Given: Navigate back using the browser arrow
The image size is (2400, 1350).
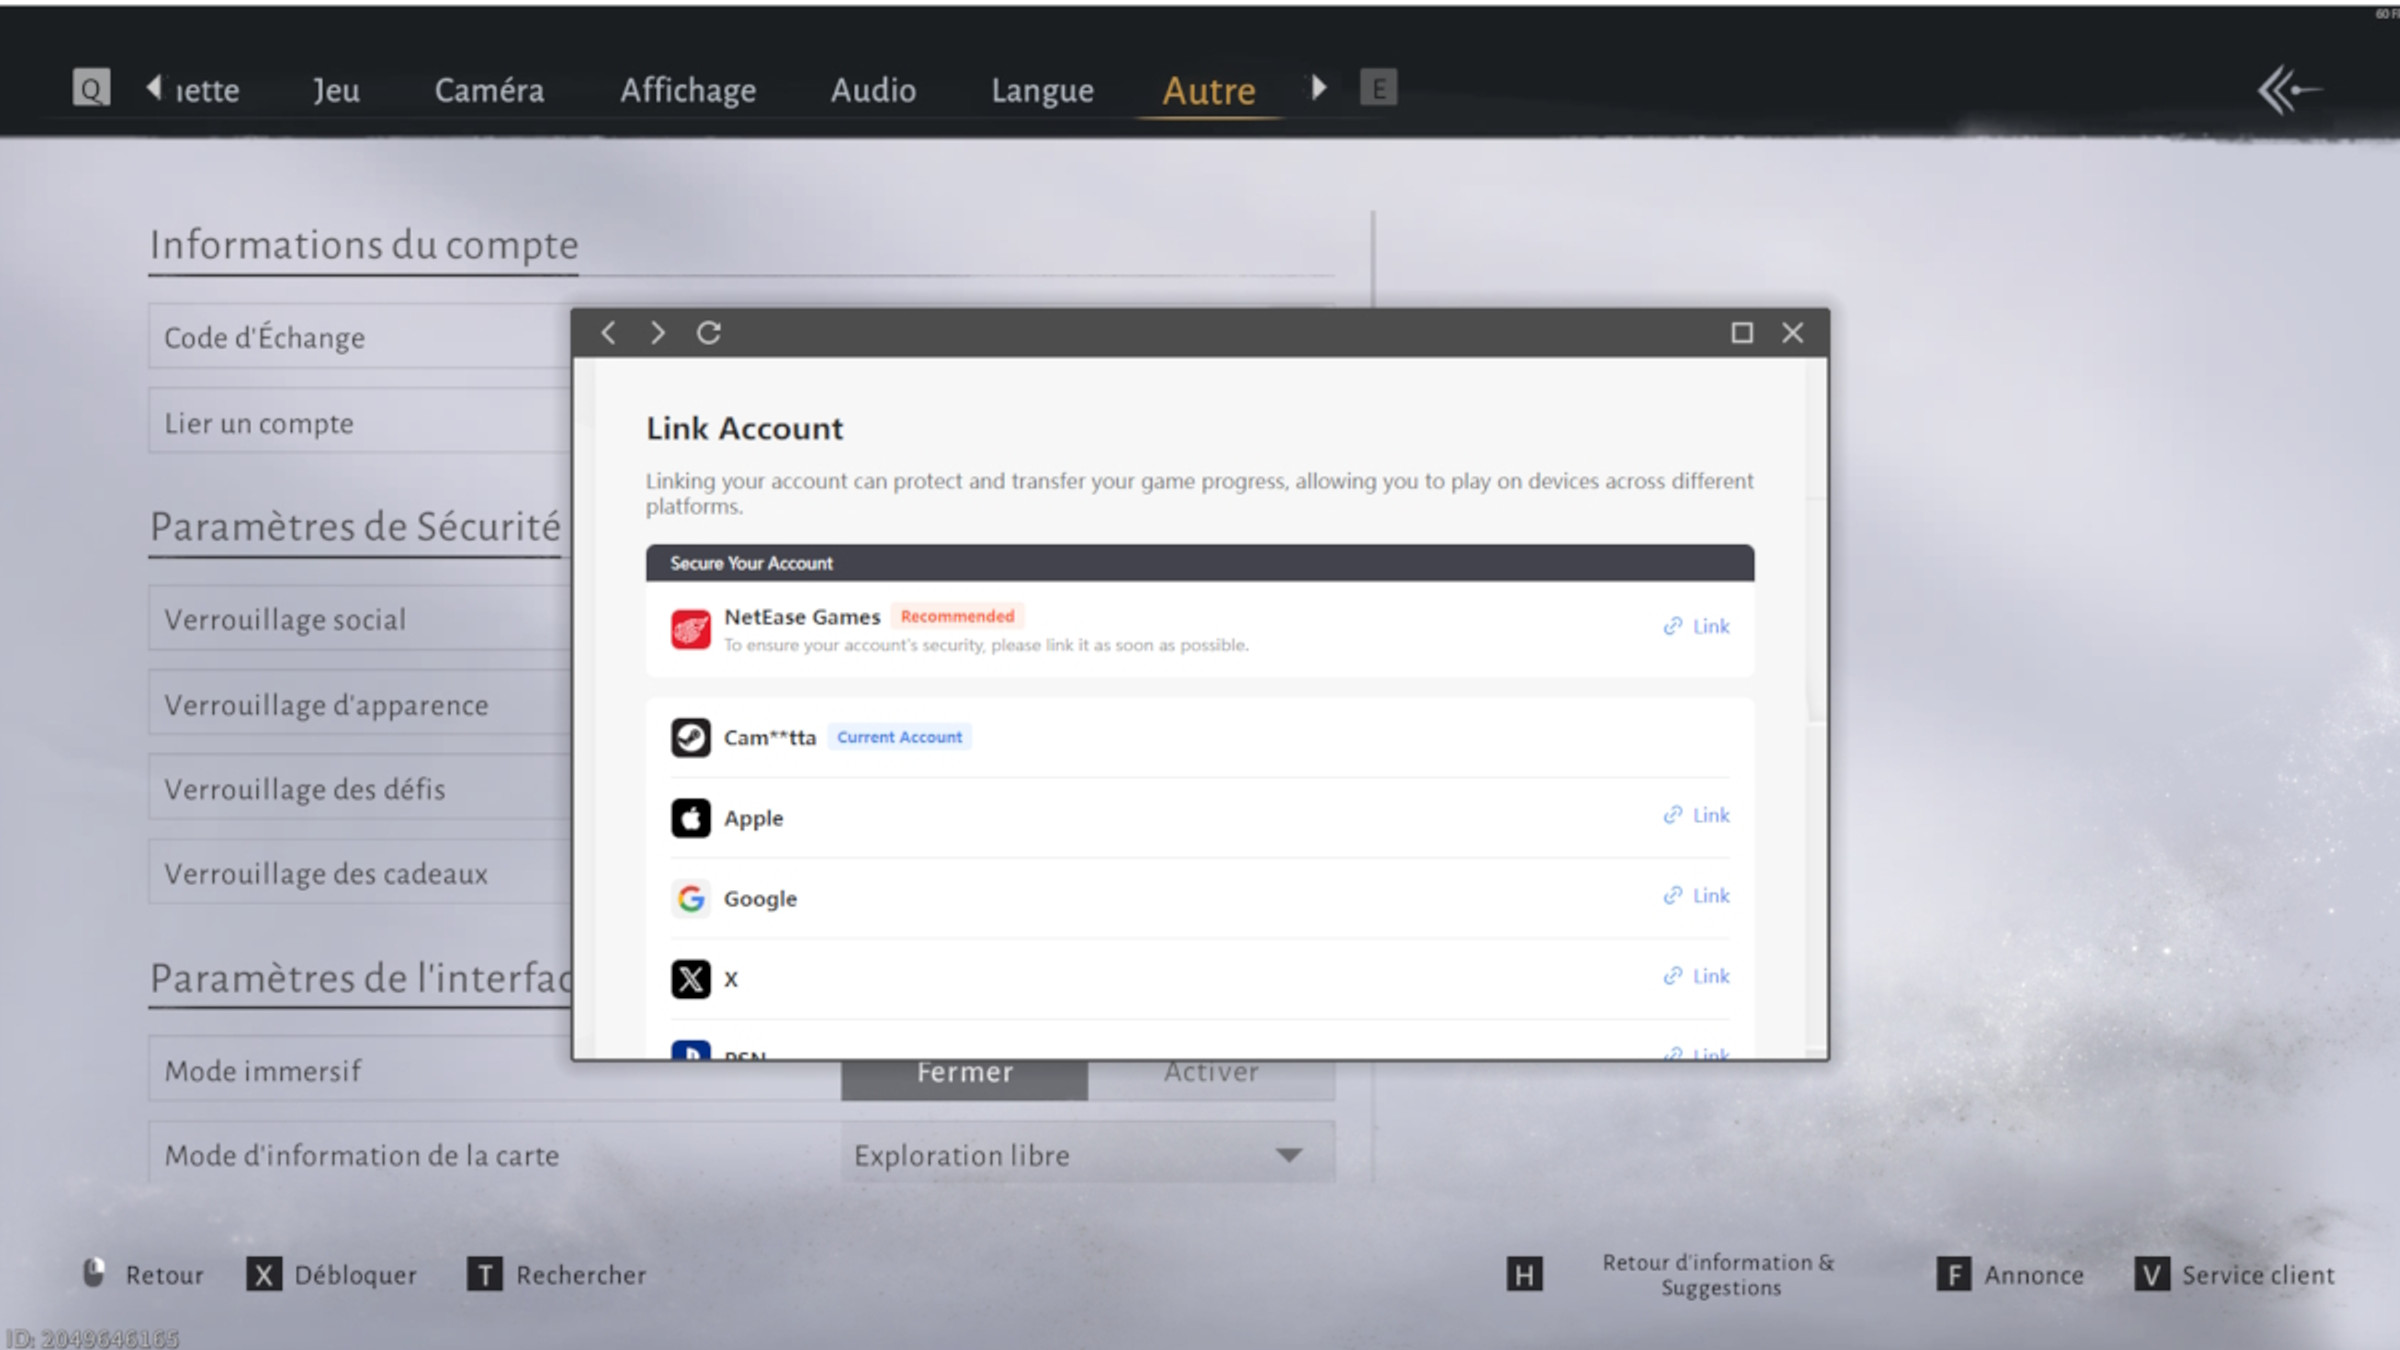Looking at the screenshot, I should pyautogui.click(x=608, y=332).
